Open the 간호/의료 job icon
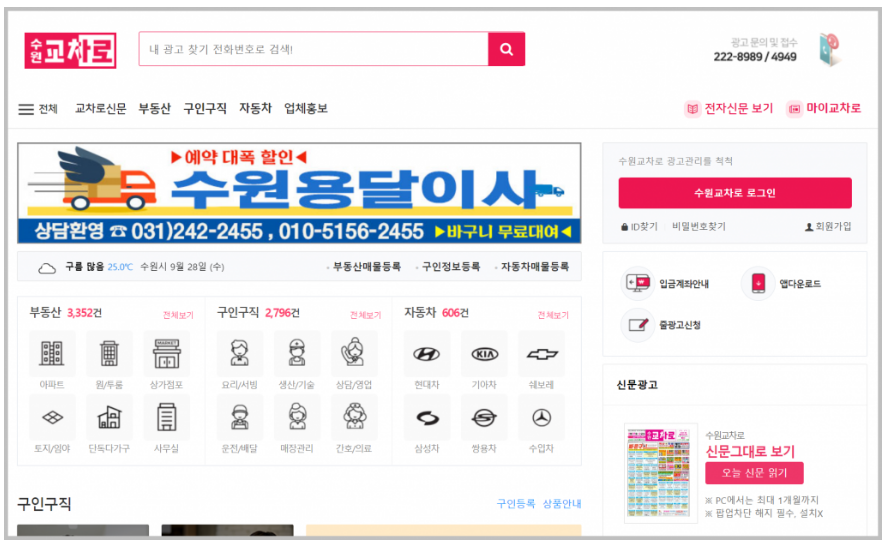Screen dimensions: 893x552 pos(354,418)
